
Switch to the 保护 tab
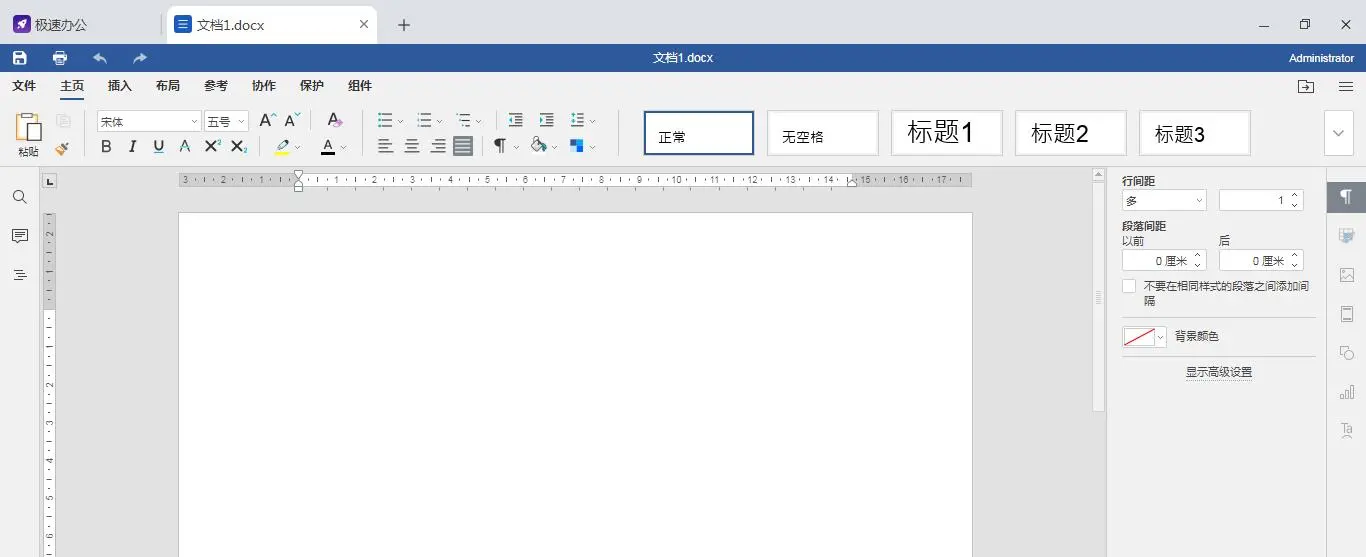tap(312, 86)
